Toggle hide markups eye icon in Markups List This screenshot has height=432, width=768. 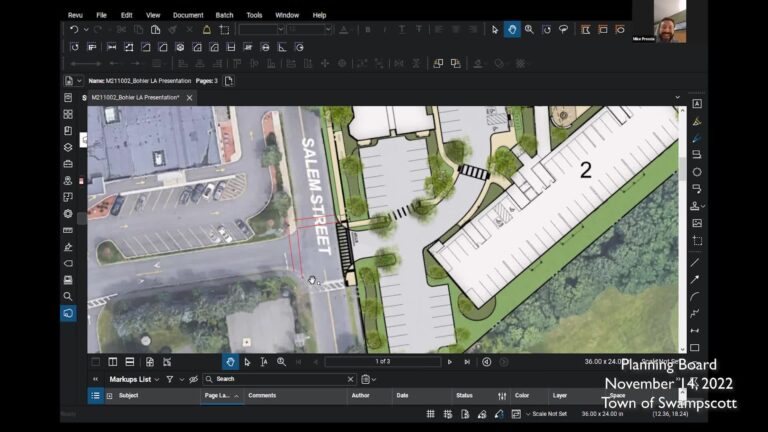click(193, 380)
